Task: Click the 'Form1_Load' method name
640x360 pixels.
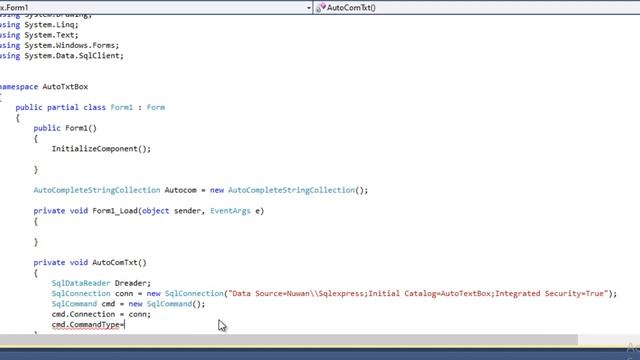Action: click(115, 211)
